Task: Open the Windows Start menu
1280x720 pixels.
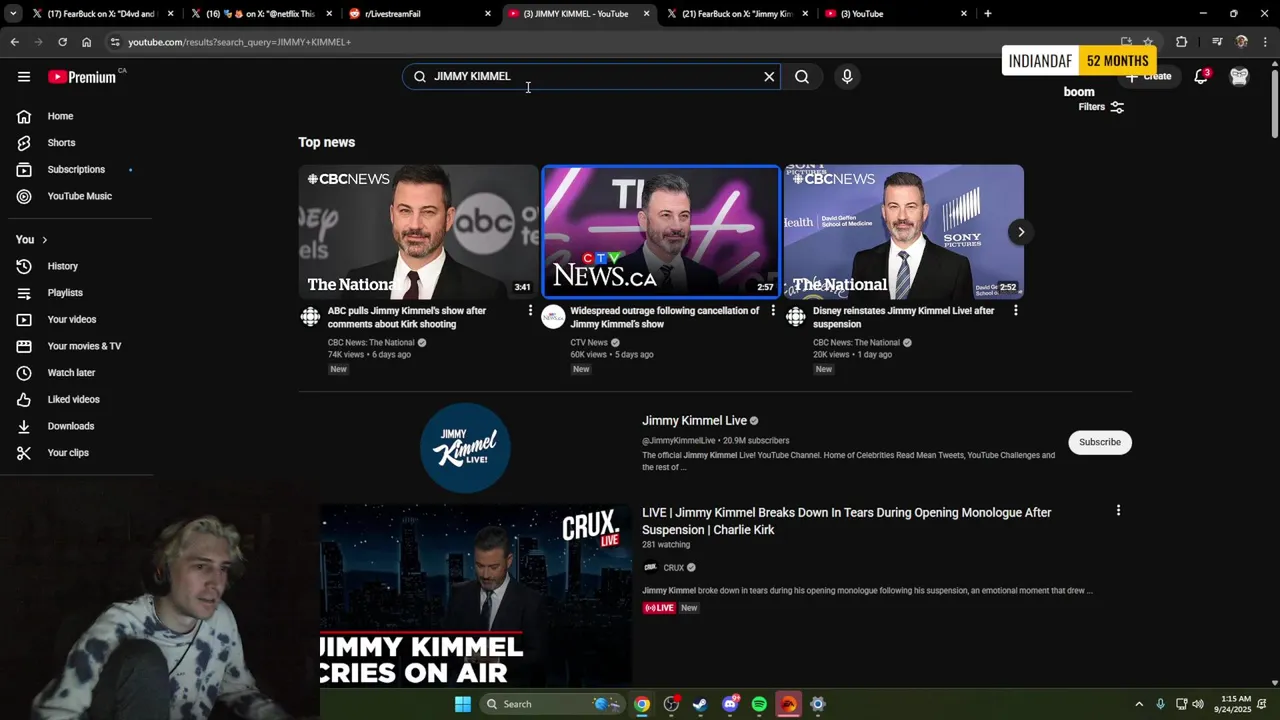Action: click(463, 704)
